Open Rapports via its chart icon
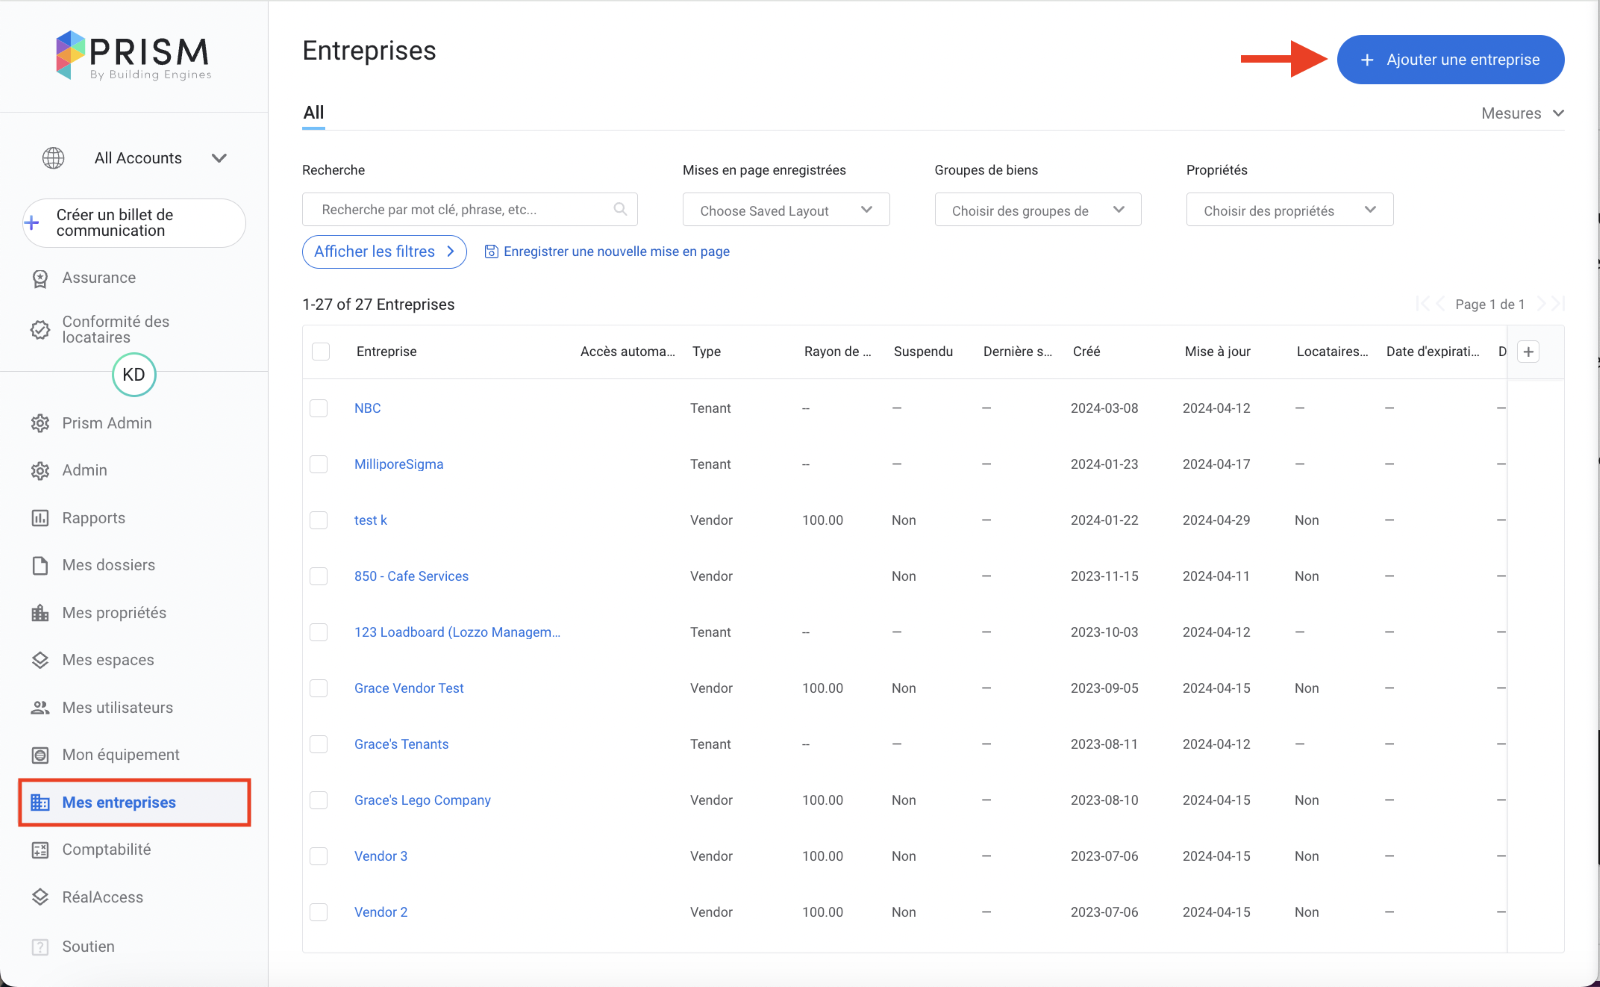Viewport: 1600px width, 987px height. (x=40, y=518)
